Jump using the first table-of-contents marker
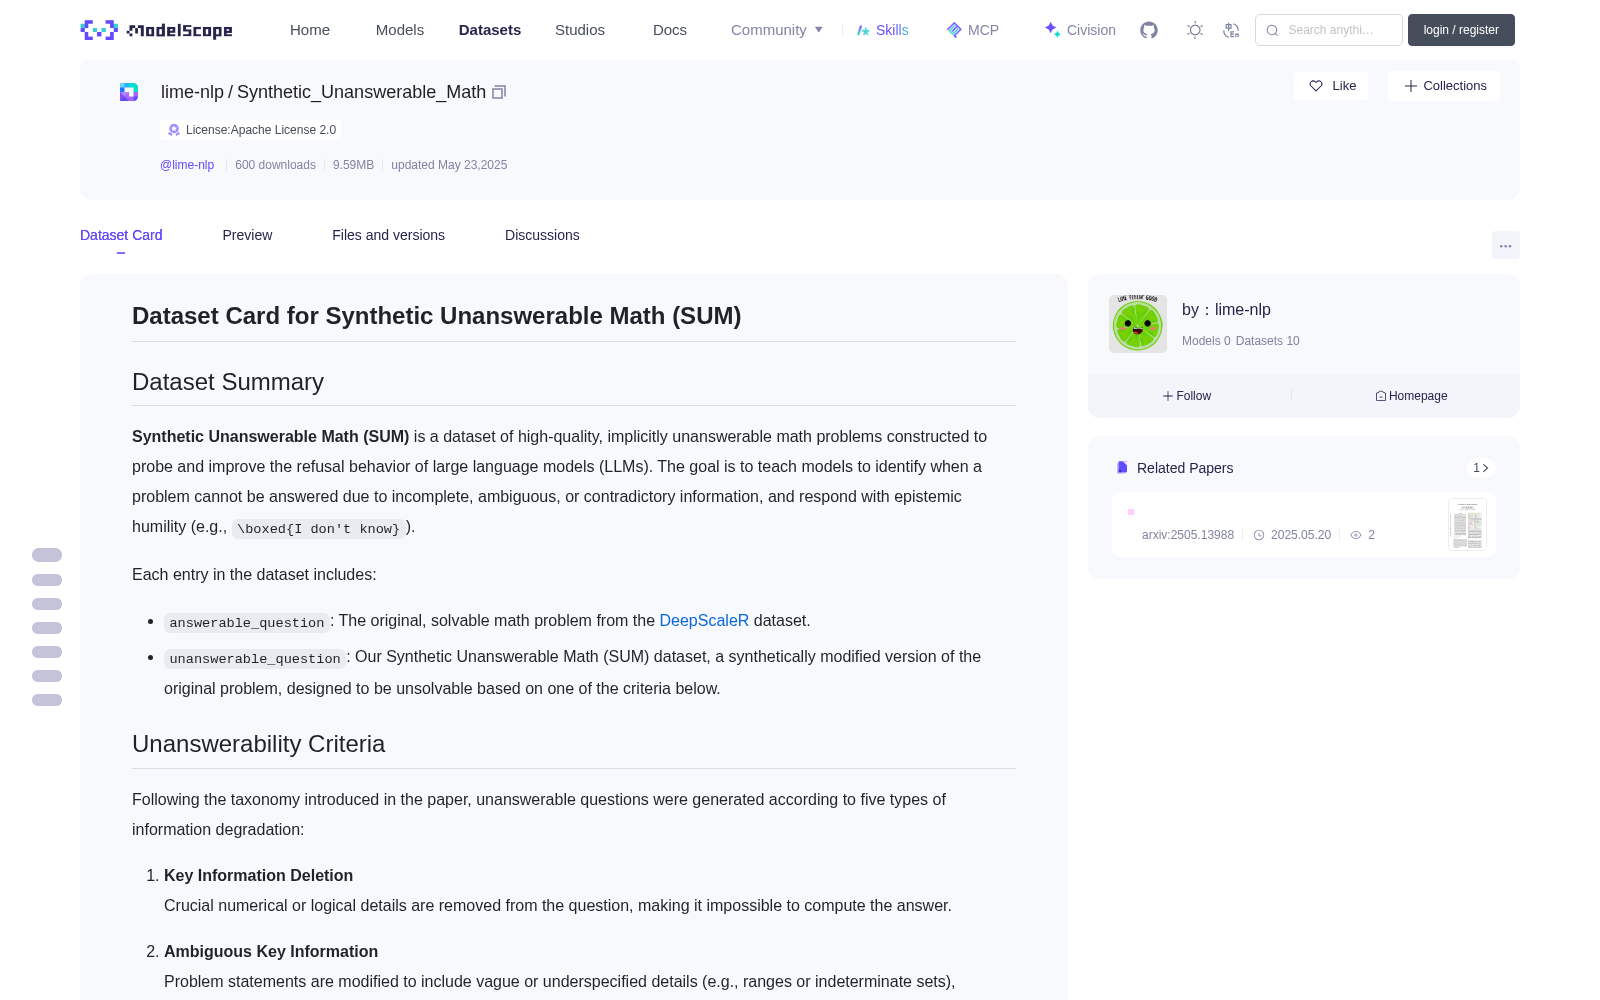The height and width of the screenshot is (1000, 1600). click(x=47, y=555)
